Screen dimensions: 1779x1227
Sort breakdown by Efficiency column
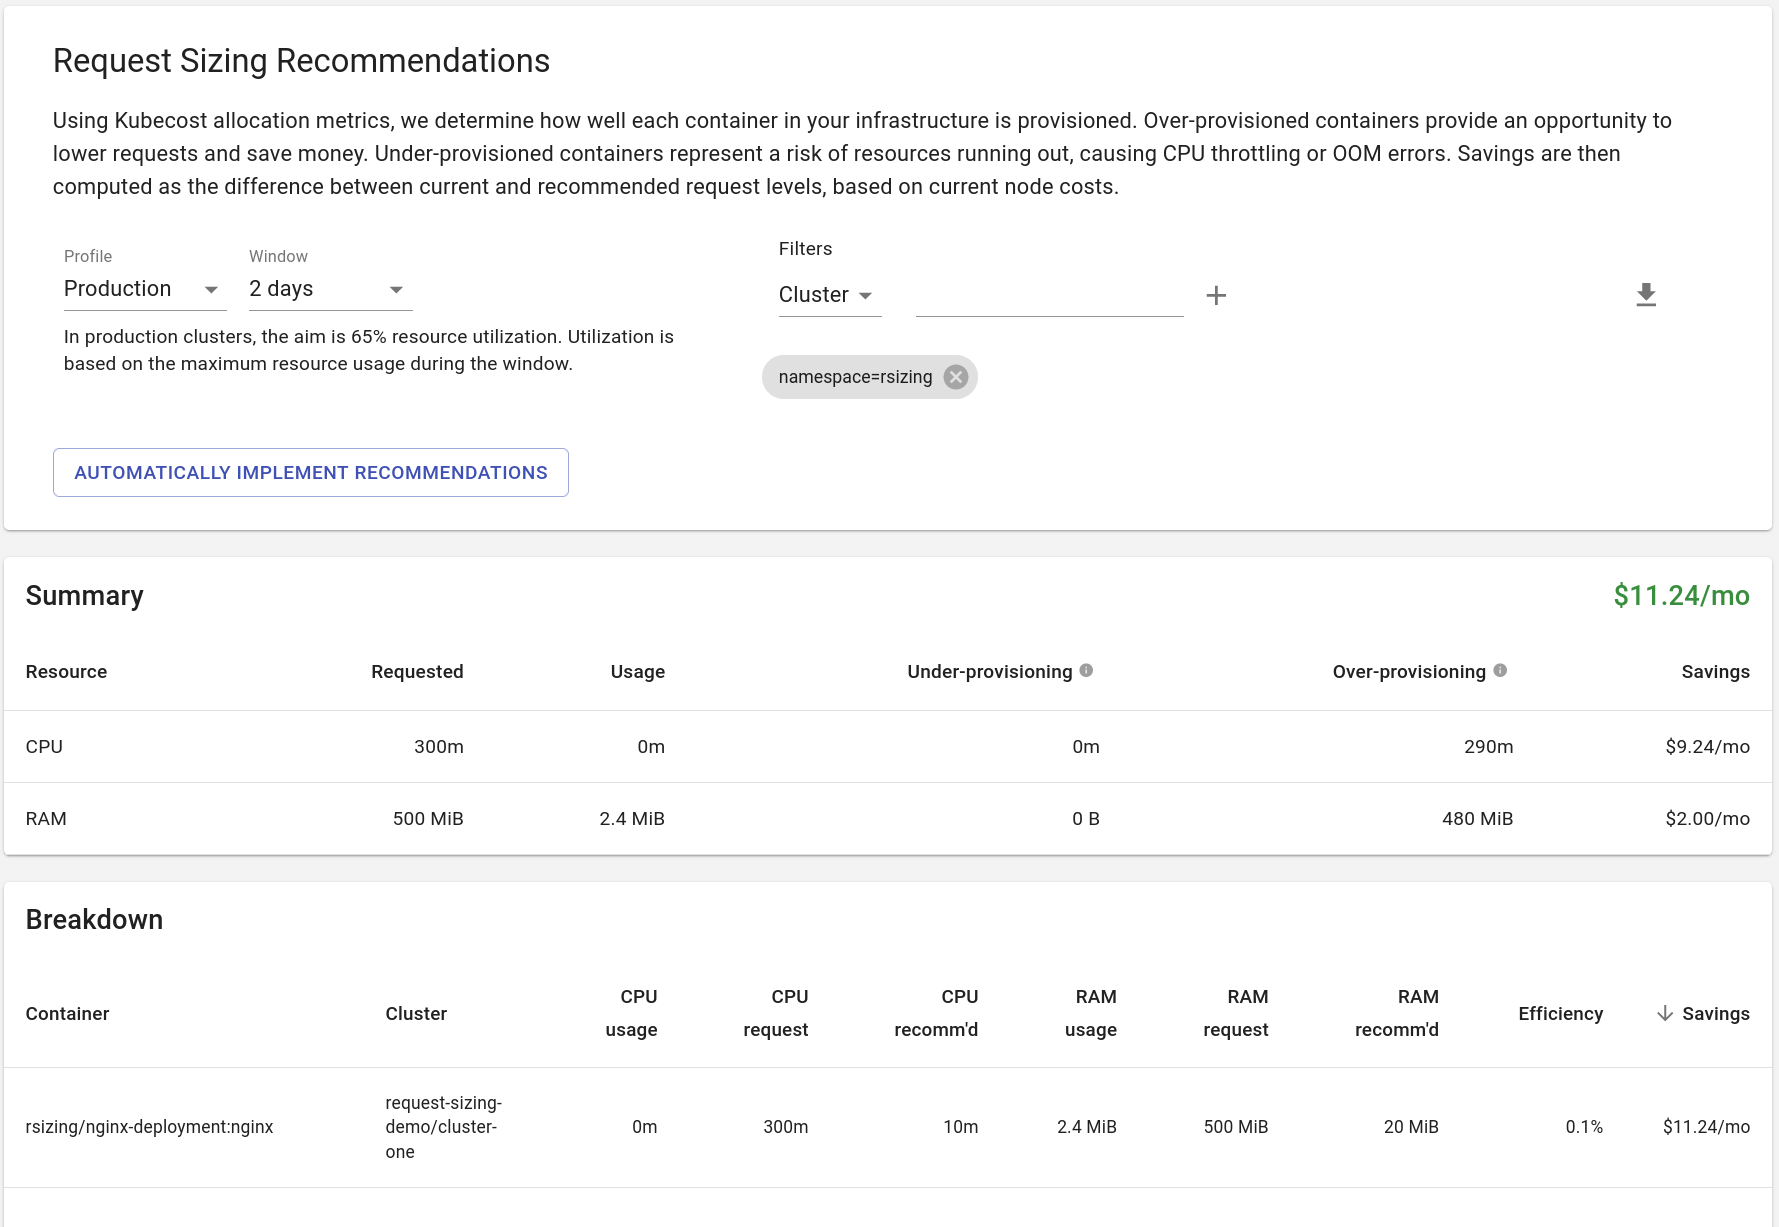1560,1014
